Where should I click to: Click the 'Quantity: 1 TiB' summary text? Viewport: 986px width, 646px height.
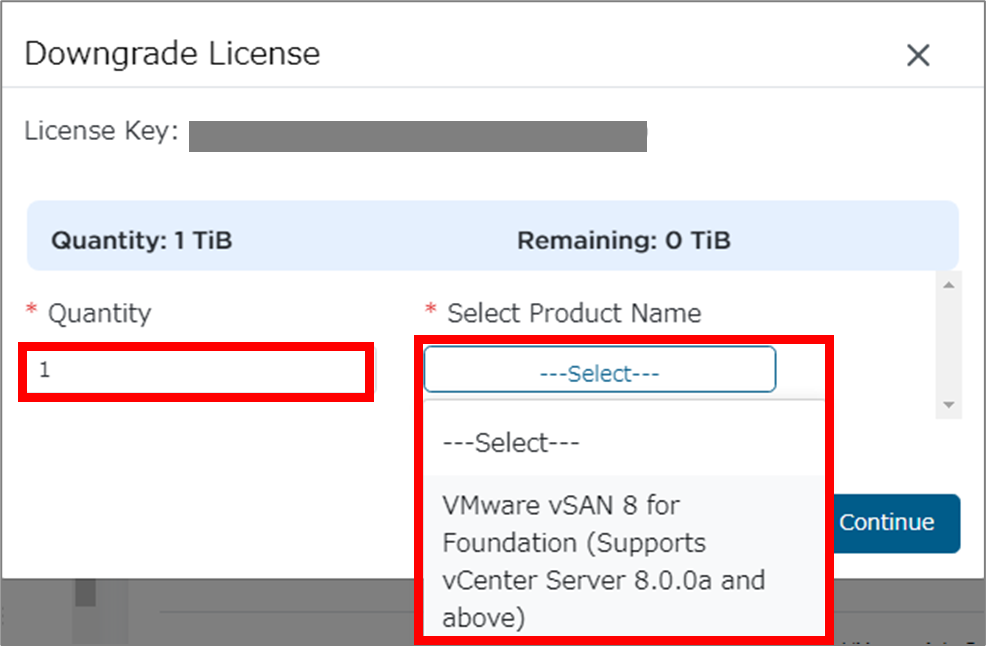(x=142, y=240)
